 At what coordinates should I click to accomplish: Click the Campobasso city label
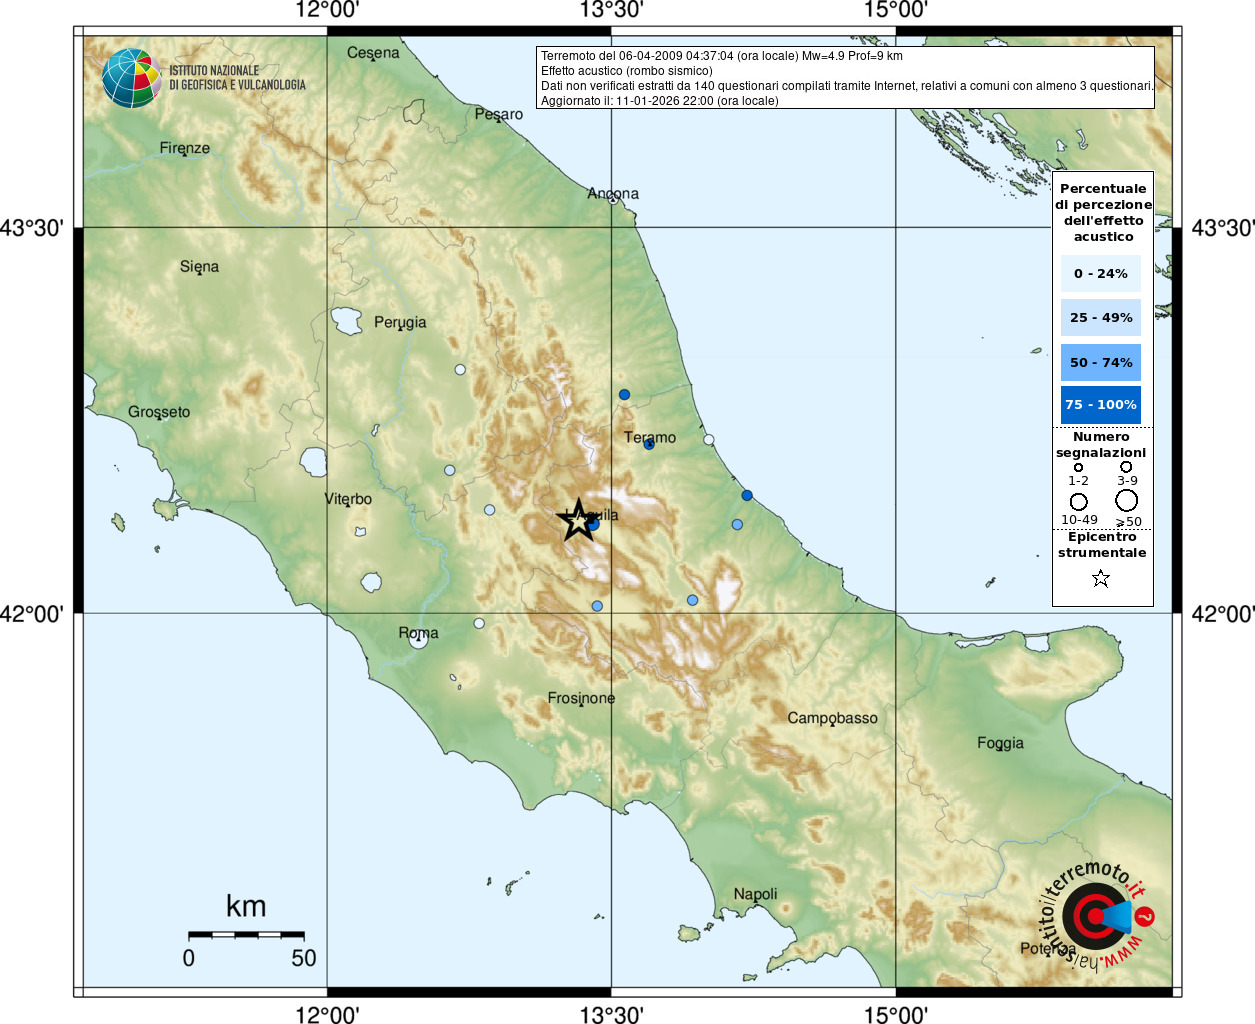click(832, 718)
